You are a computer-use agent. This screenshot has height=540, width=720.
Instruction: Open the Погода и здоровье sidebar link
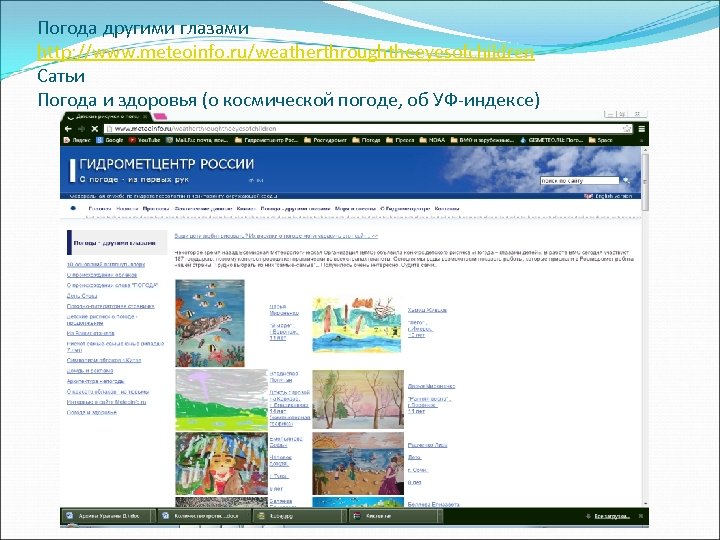92,412
